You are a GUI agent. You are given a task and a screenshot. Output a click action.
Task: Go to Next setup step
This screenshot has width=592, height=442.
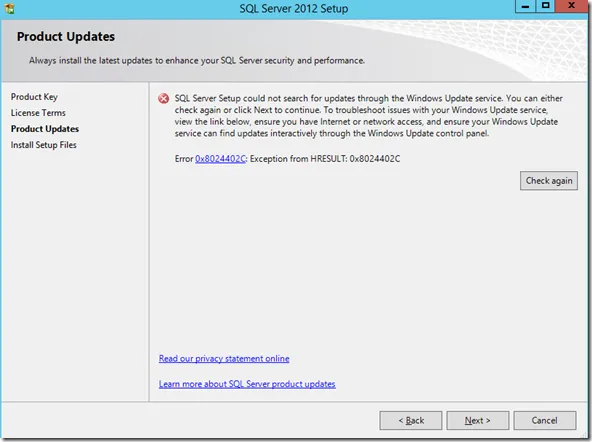pyautogui.click(x=478, y=420)
